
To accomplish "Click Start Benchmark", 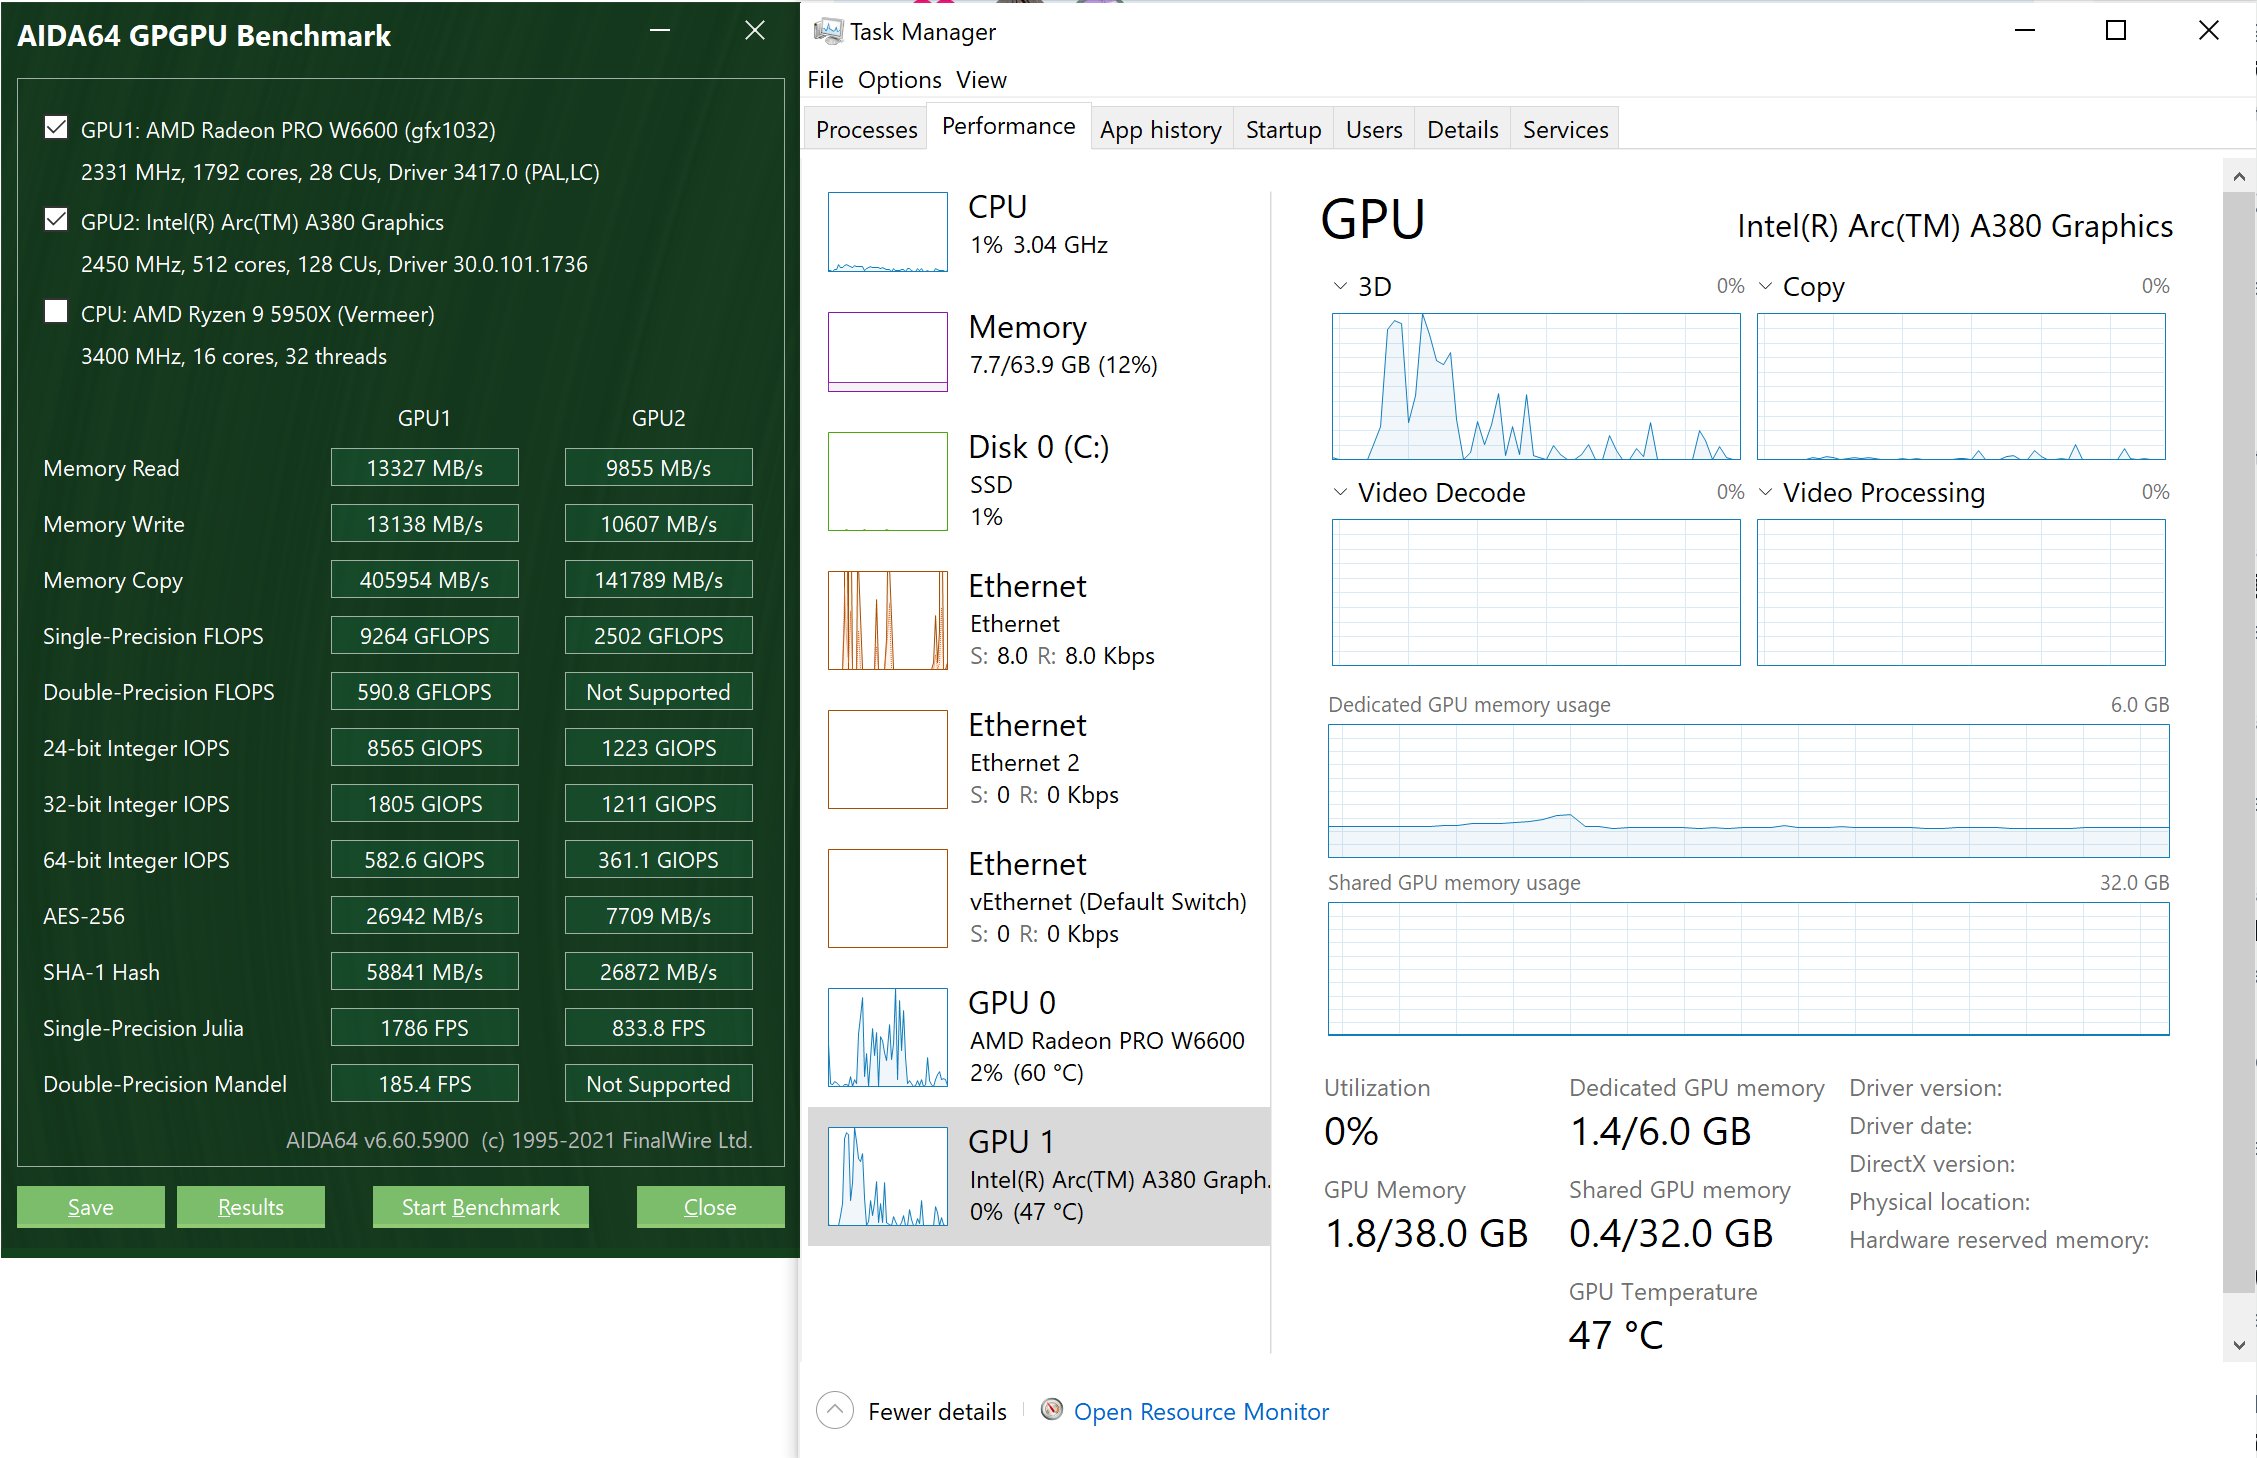I will [x=481, y=1206].
